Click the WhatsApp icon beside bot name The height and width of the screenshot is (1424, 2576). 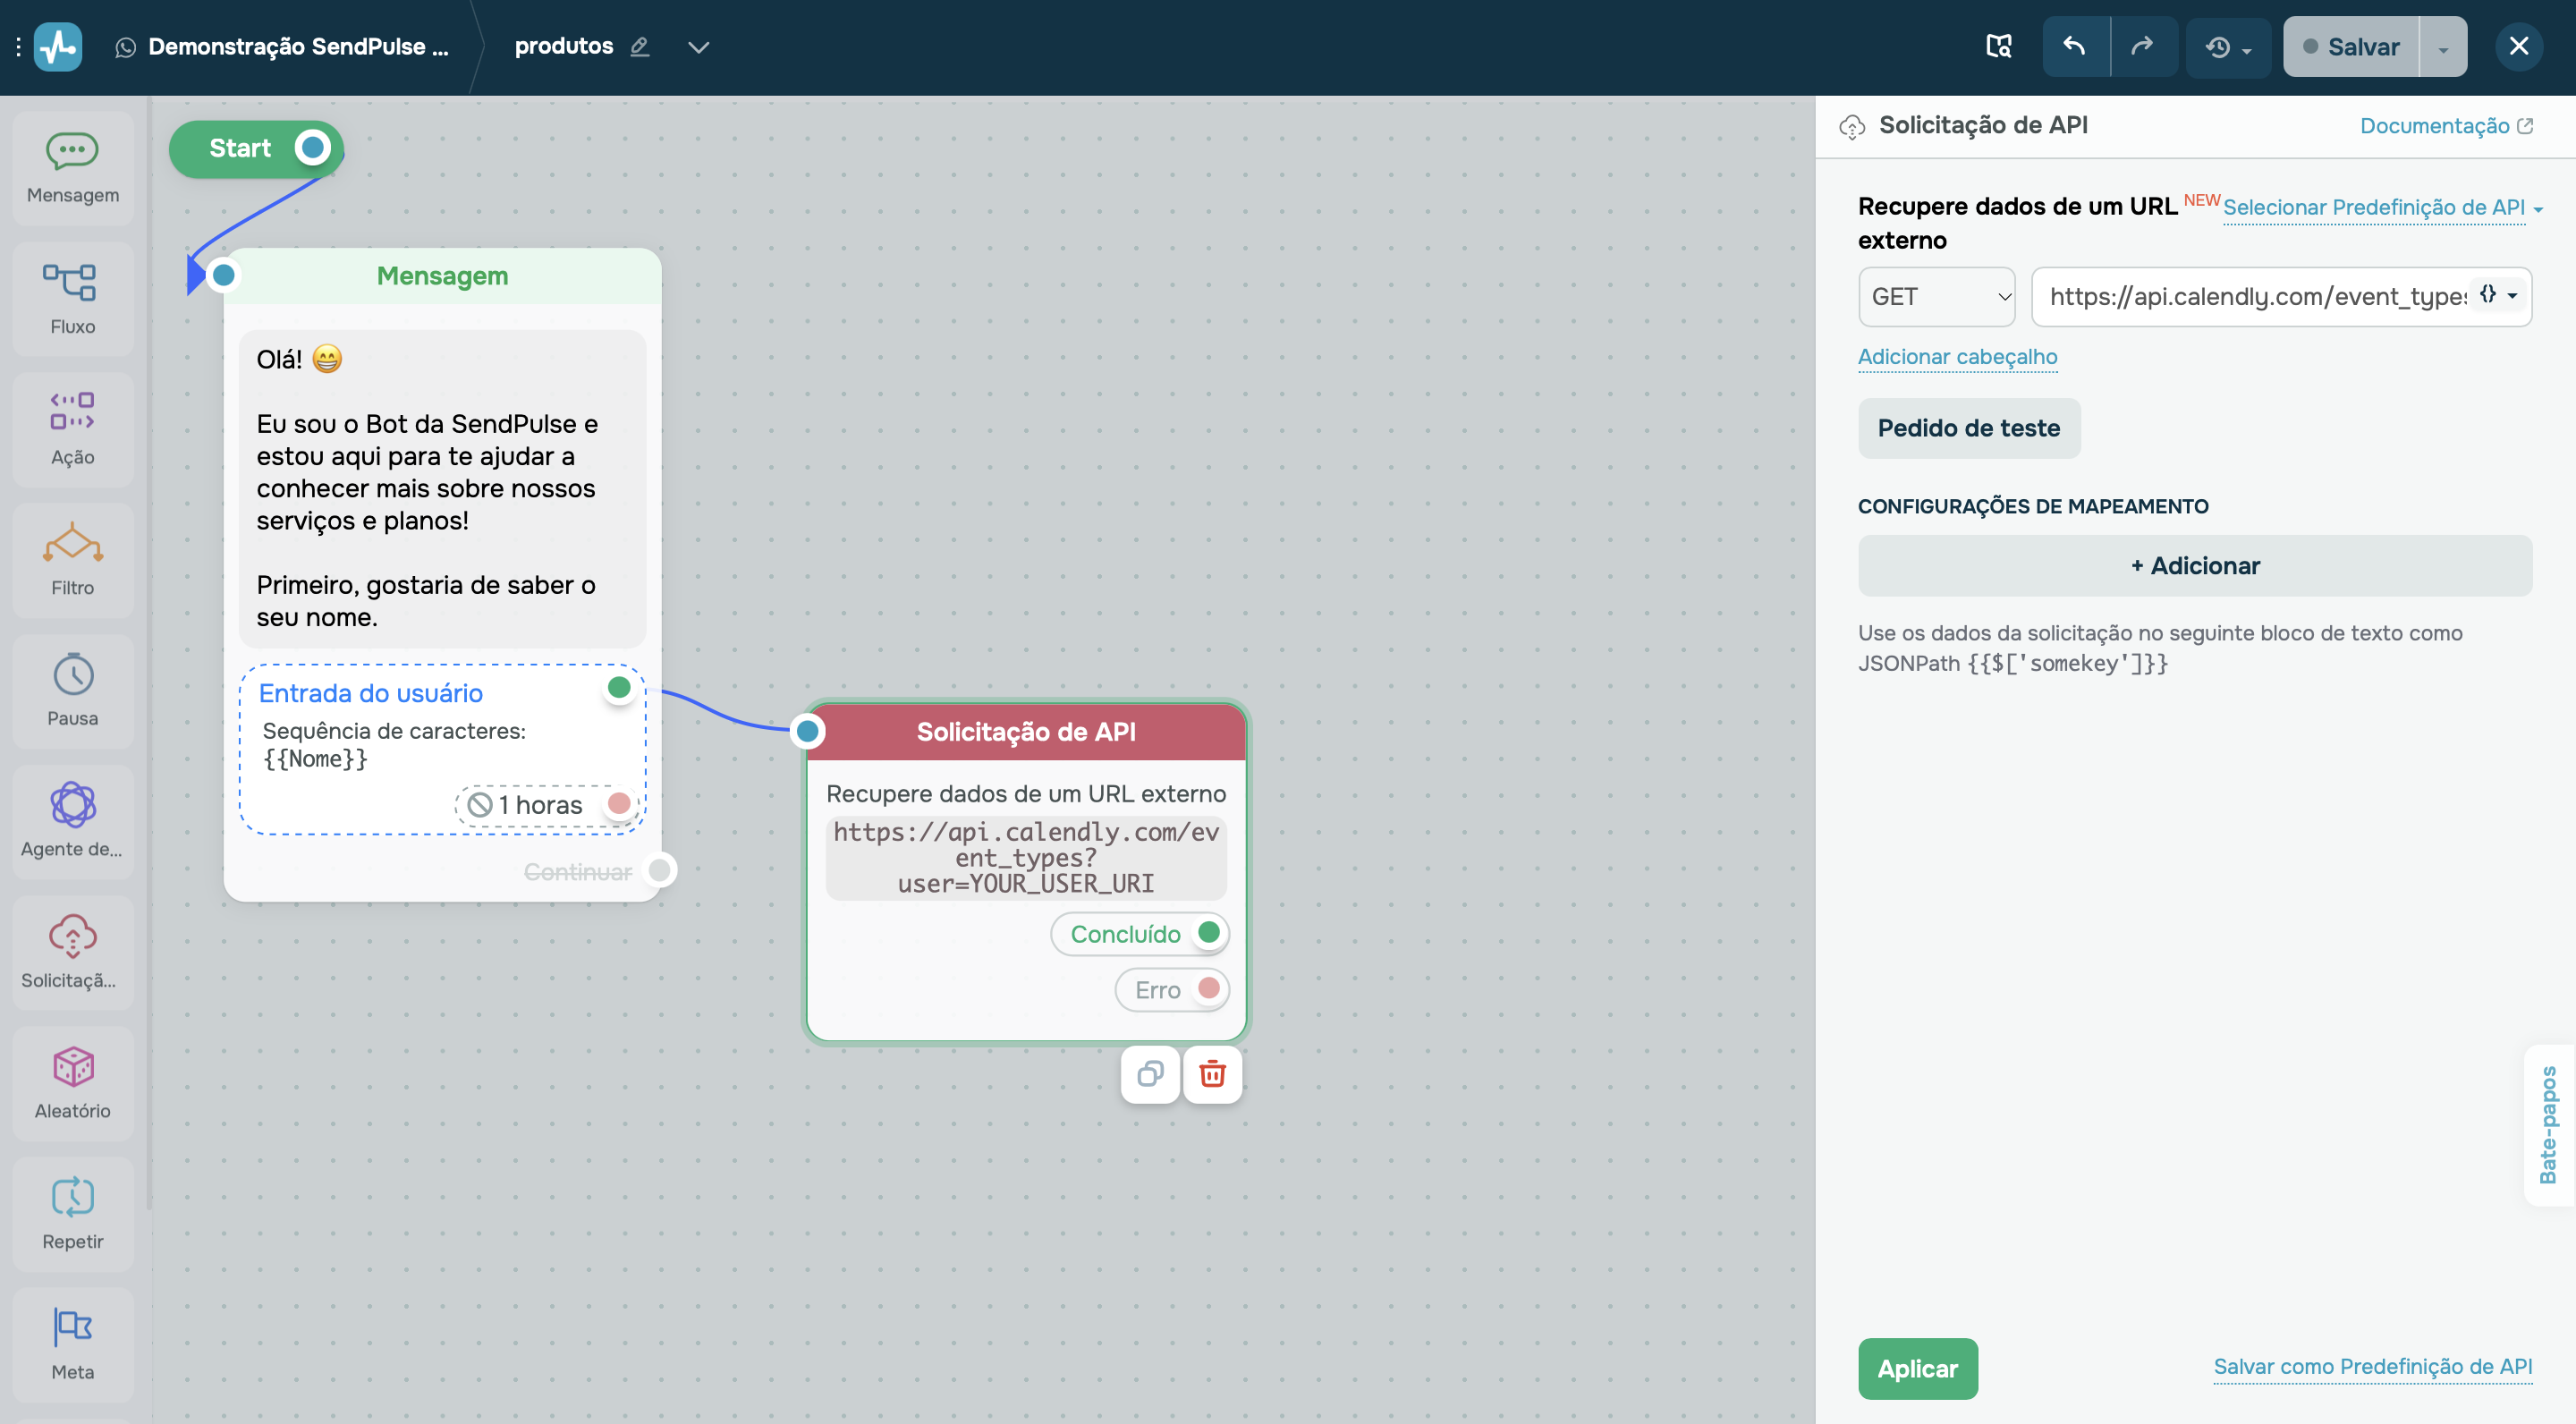pos(126,47)
